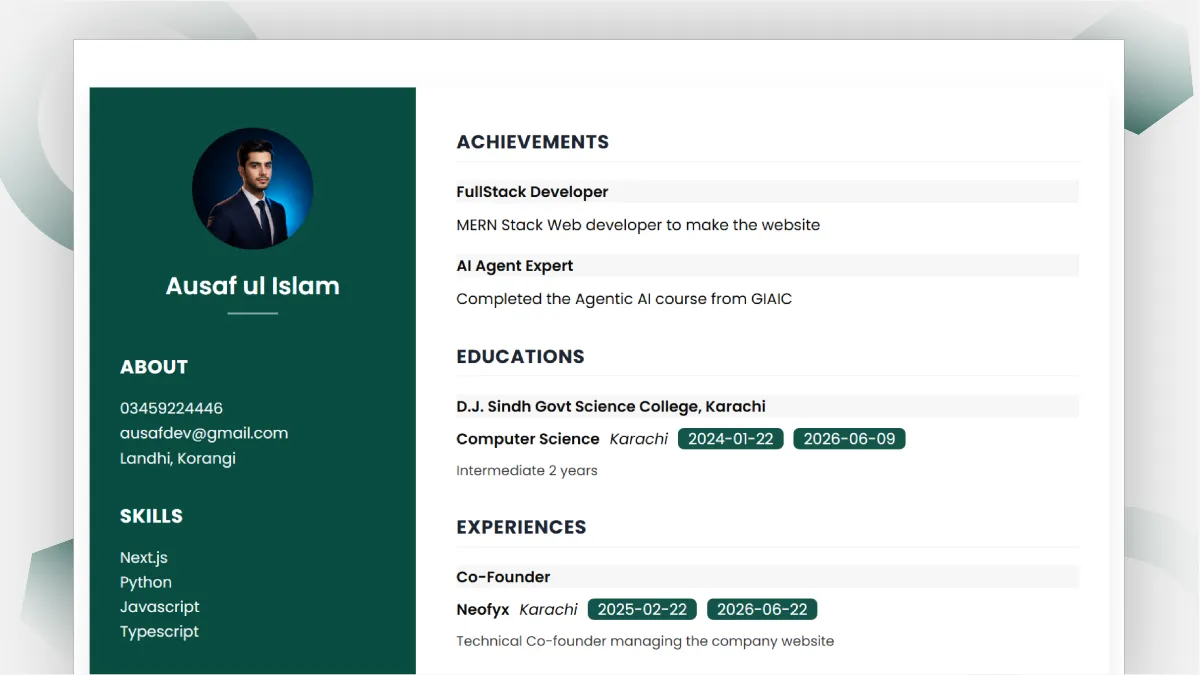Viewport: 1200px width, 675px height.
Task: Select the Neofyx company name
Action: coord(483,609)
